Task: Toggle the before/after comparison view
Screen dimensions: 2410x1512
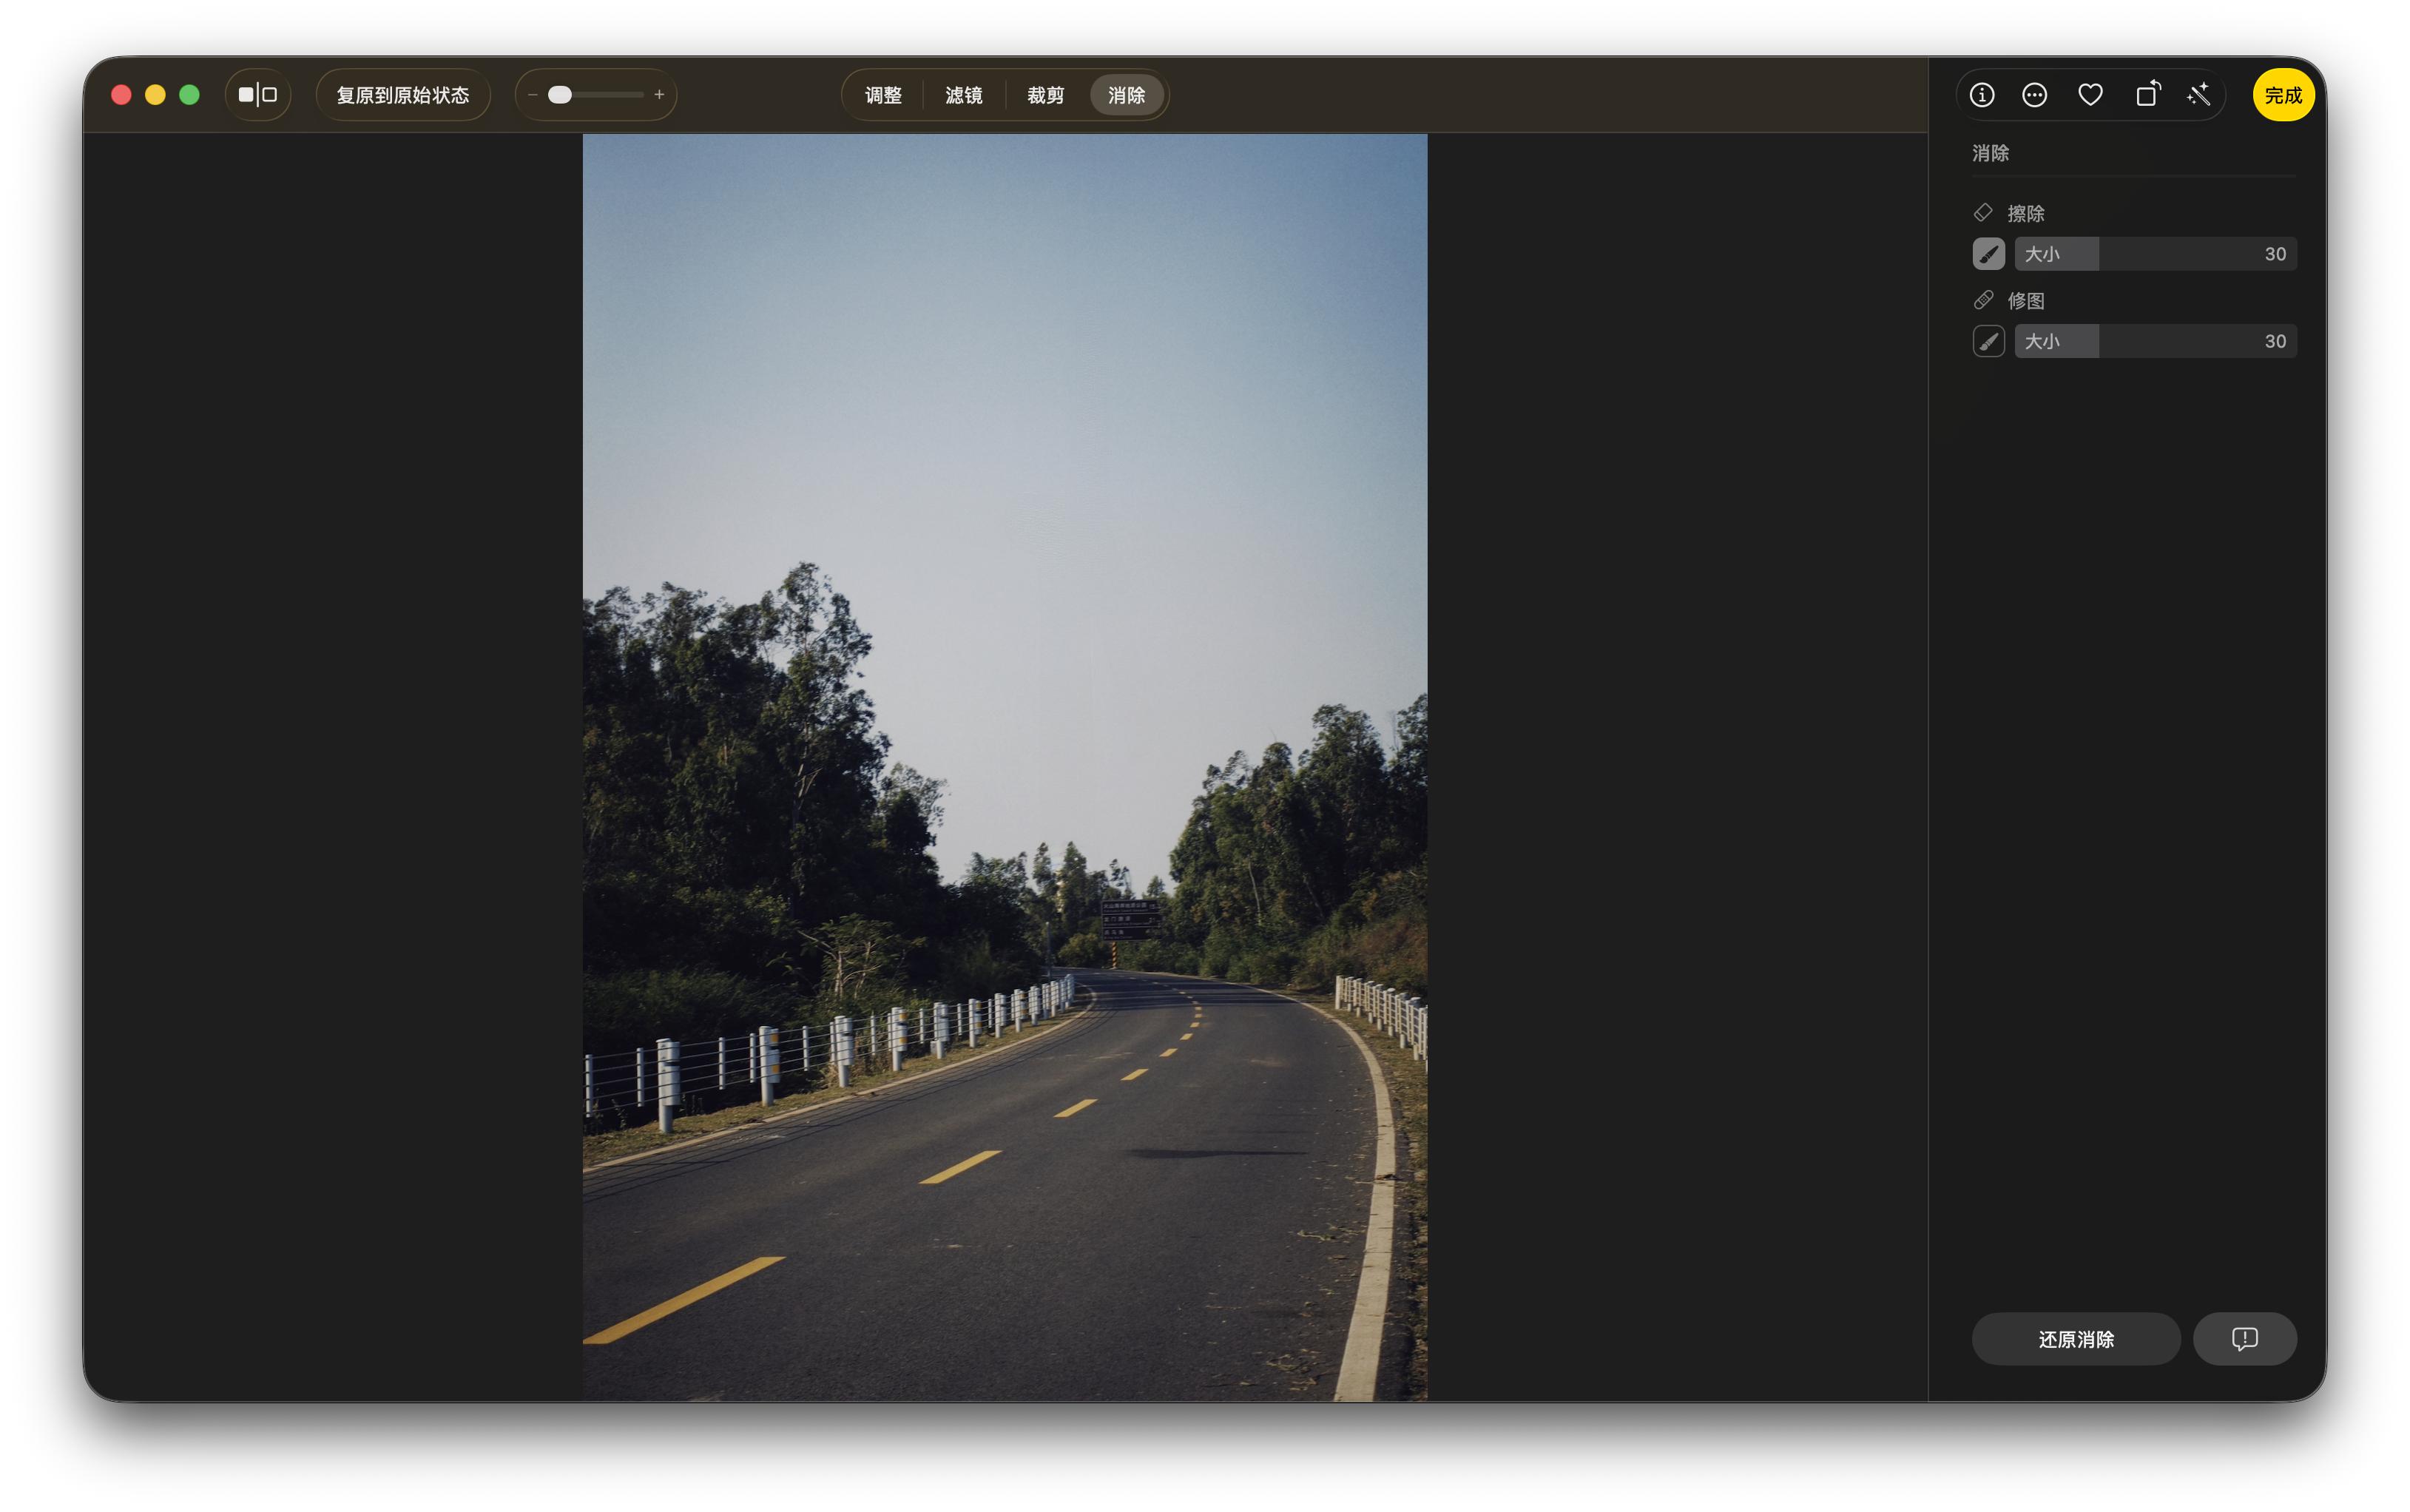Action: pos(258,95)
